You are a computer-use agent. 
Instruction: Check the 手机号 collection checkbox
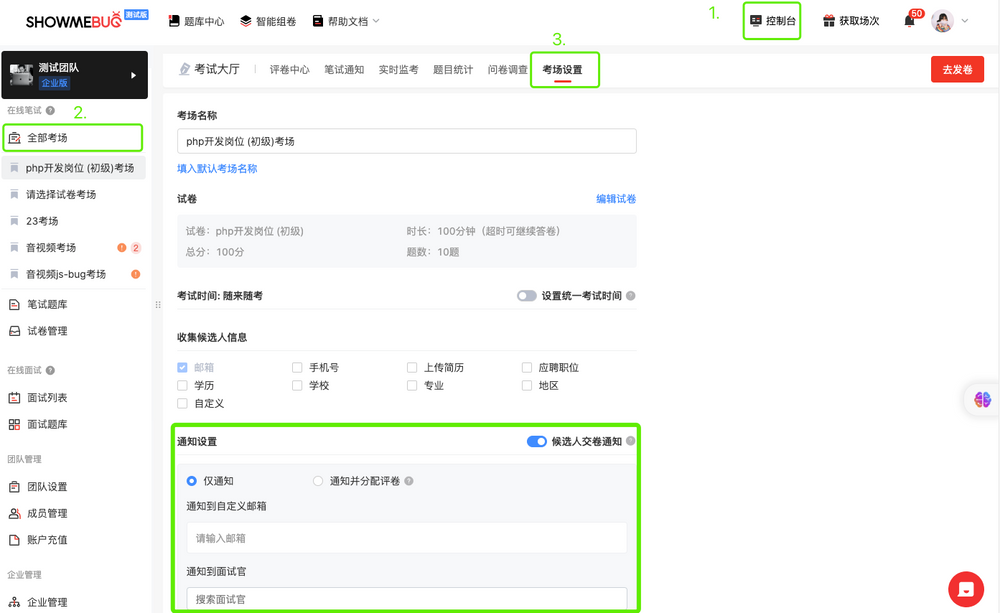296,367
